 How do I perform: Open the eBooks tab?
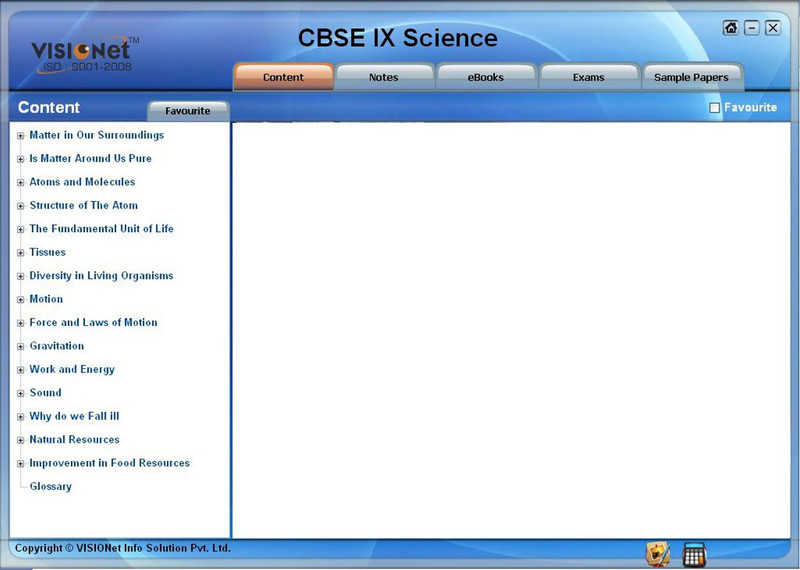pyautogui.click(x=486, y=77)
